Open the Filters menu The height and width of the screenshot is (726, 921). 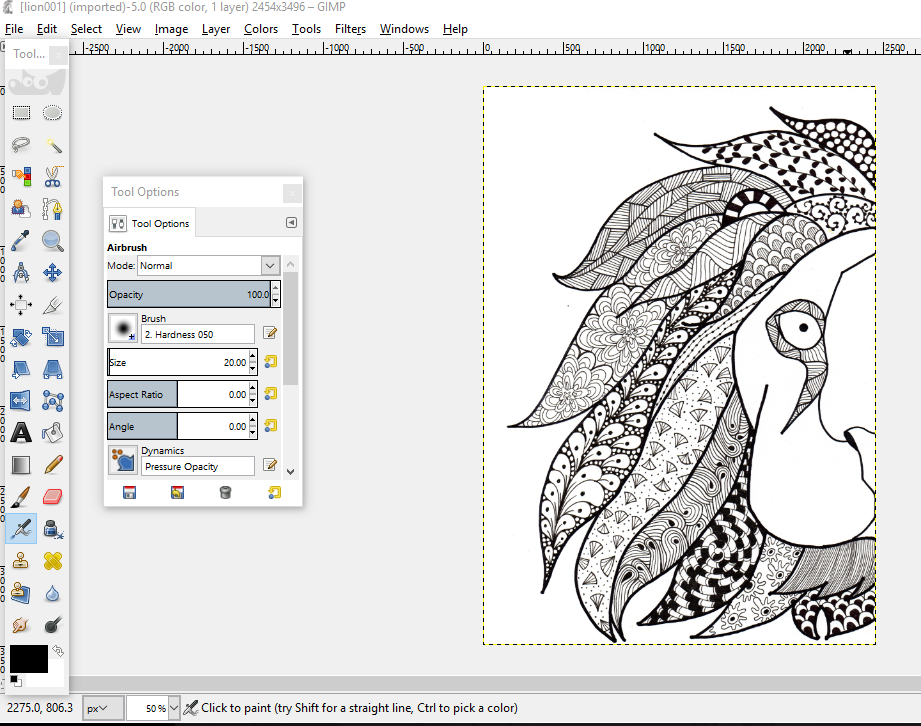[x=350, y=29]
